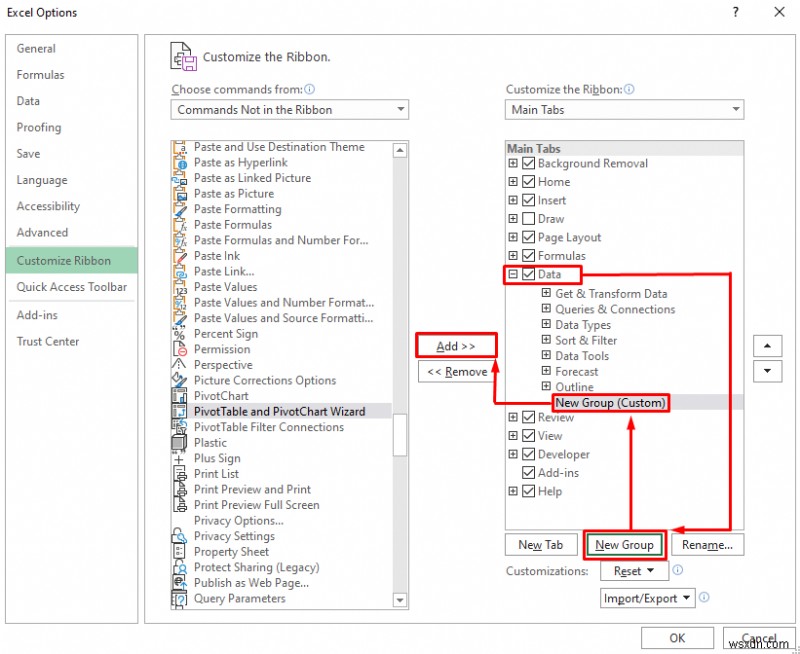Click the info icon beside Choose commands from
800x654 pixels.
pos(309,89)
